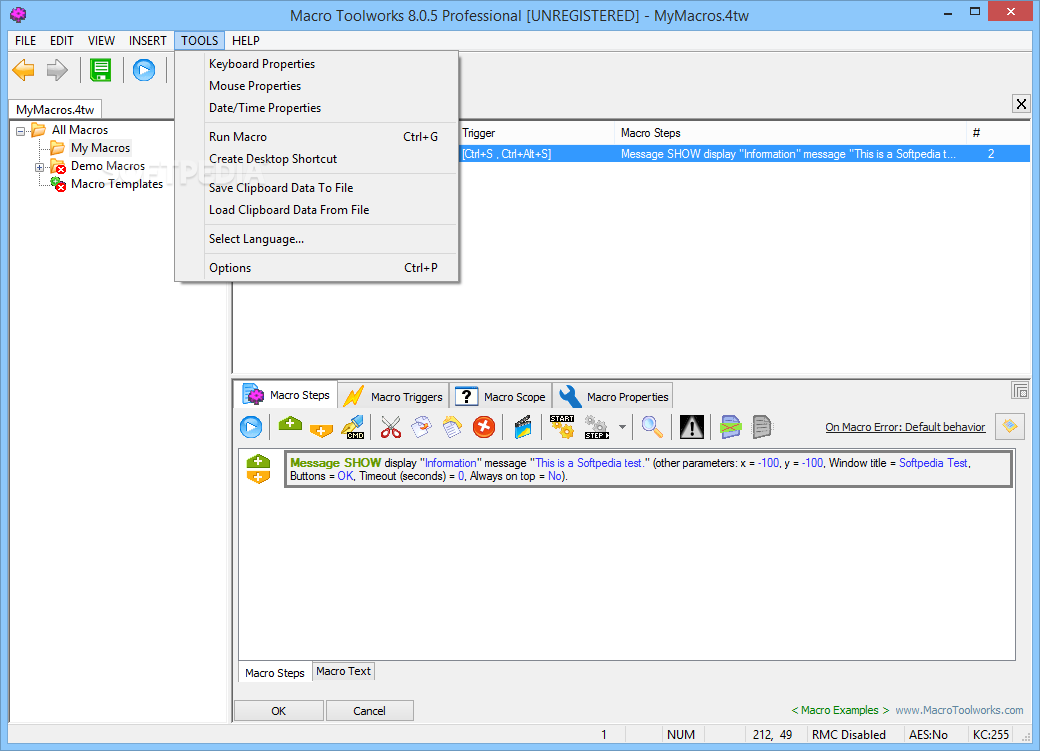Click the red circle delete icon

(x=484, y=427)
